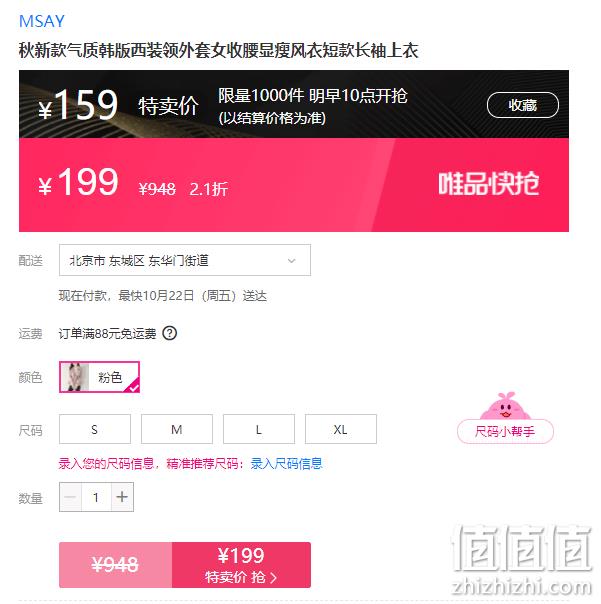Click the ¥199 特卖价 抢 buy button

point(241,565)
